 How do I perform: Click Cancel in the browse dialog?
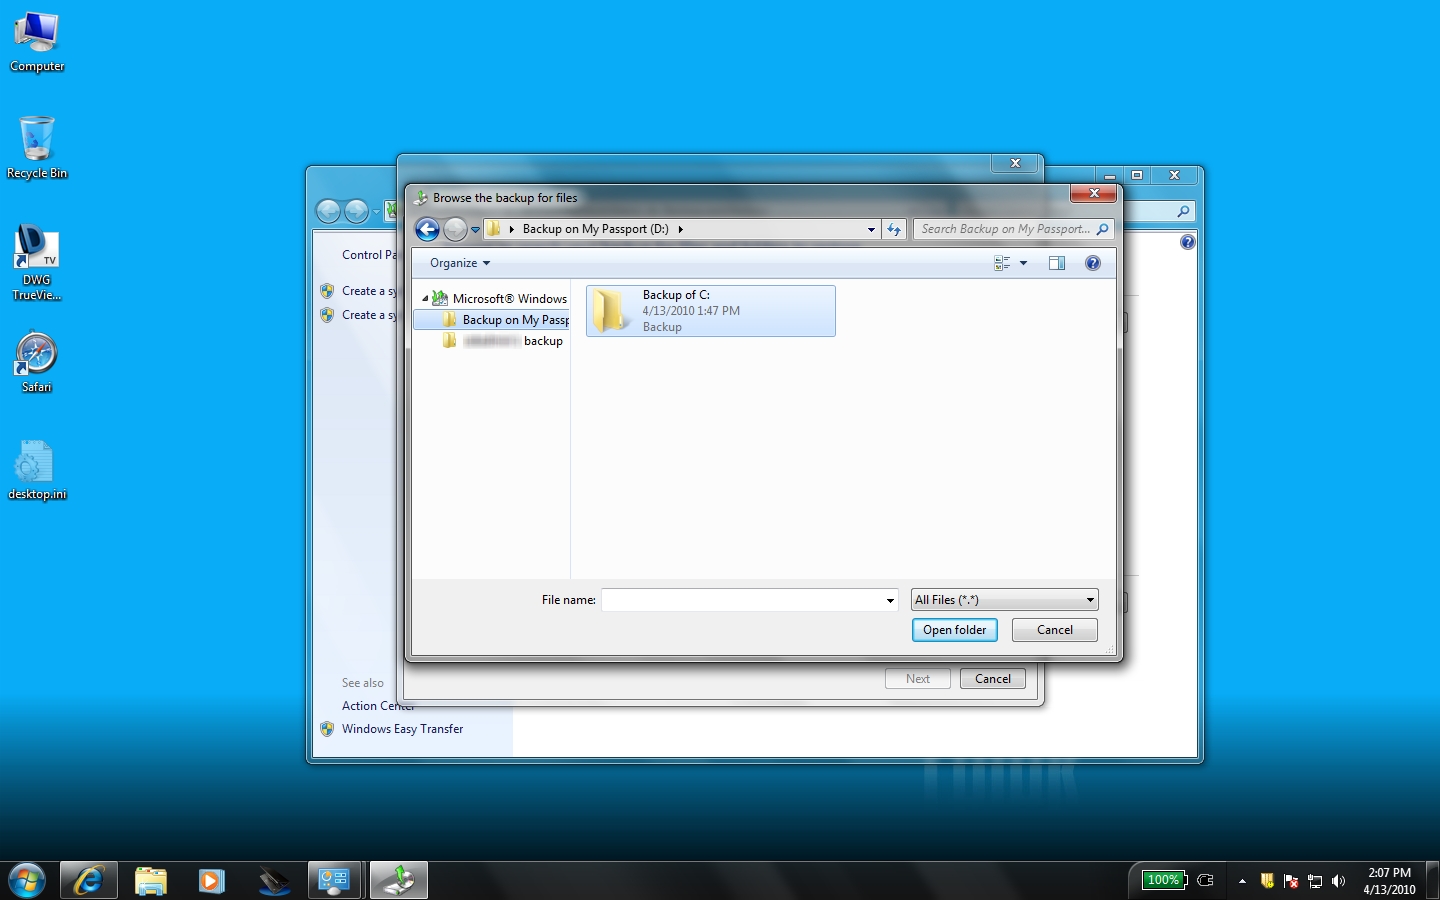[1054, 630]
